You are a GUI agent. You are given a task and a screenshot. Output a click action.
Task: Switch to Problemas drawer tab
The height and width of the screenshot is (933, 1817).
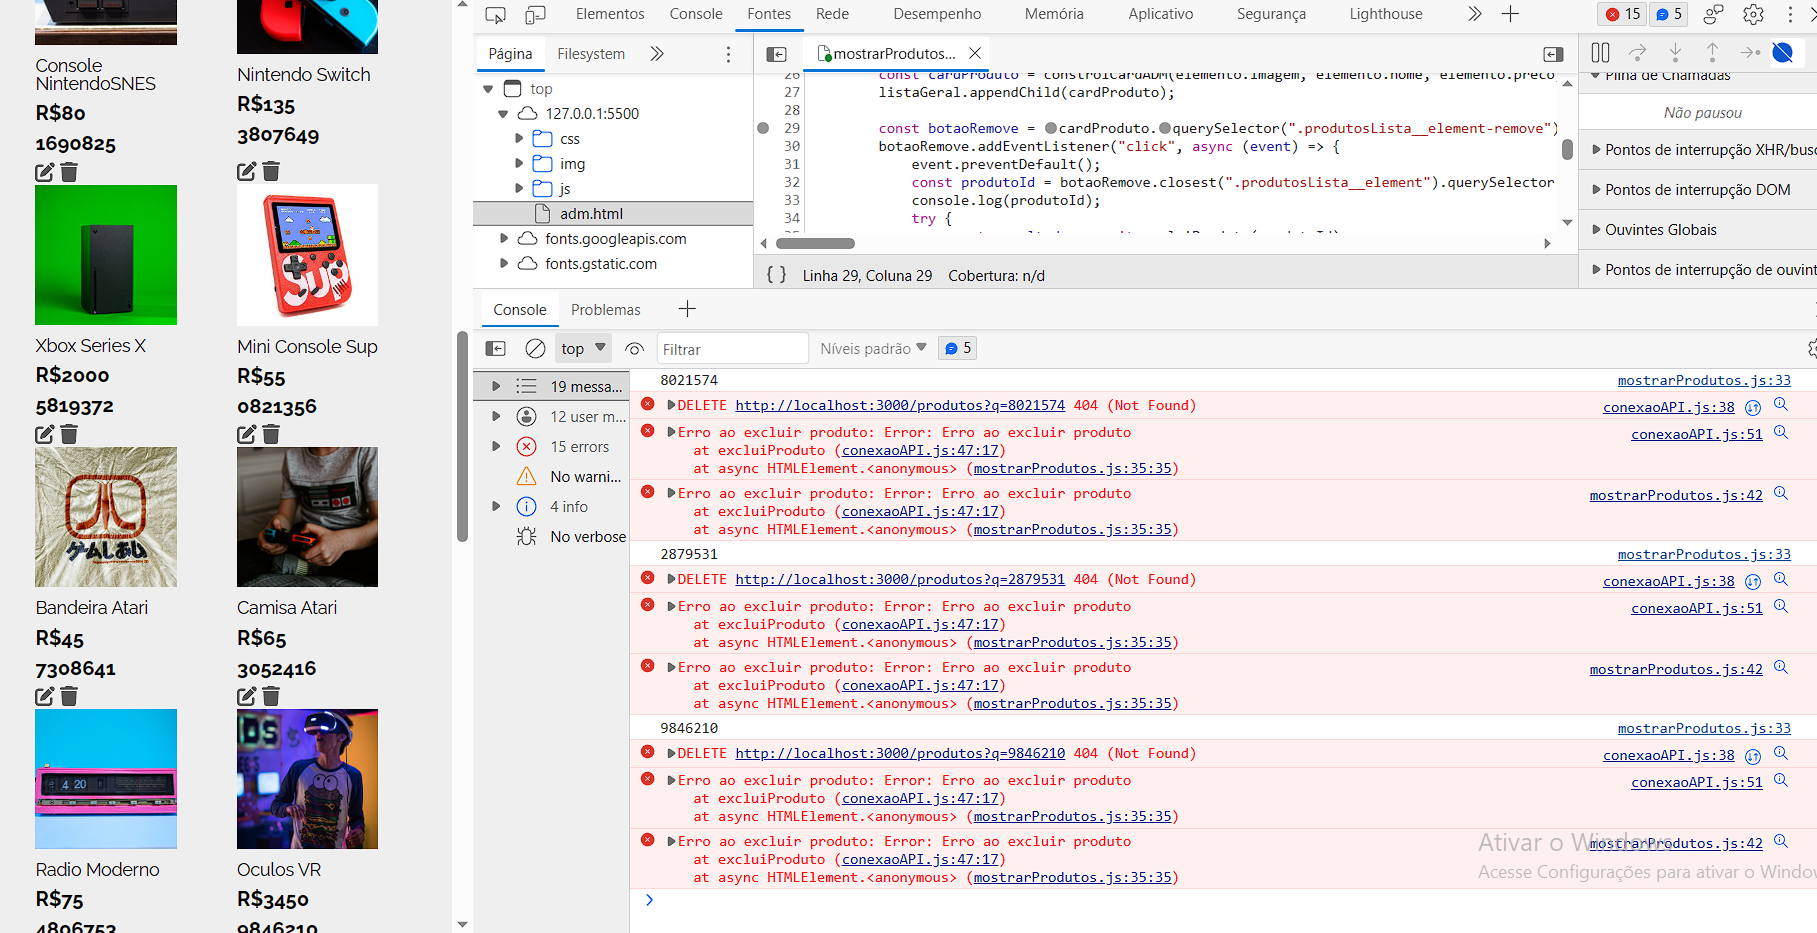coord(606,310)
